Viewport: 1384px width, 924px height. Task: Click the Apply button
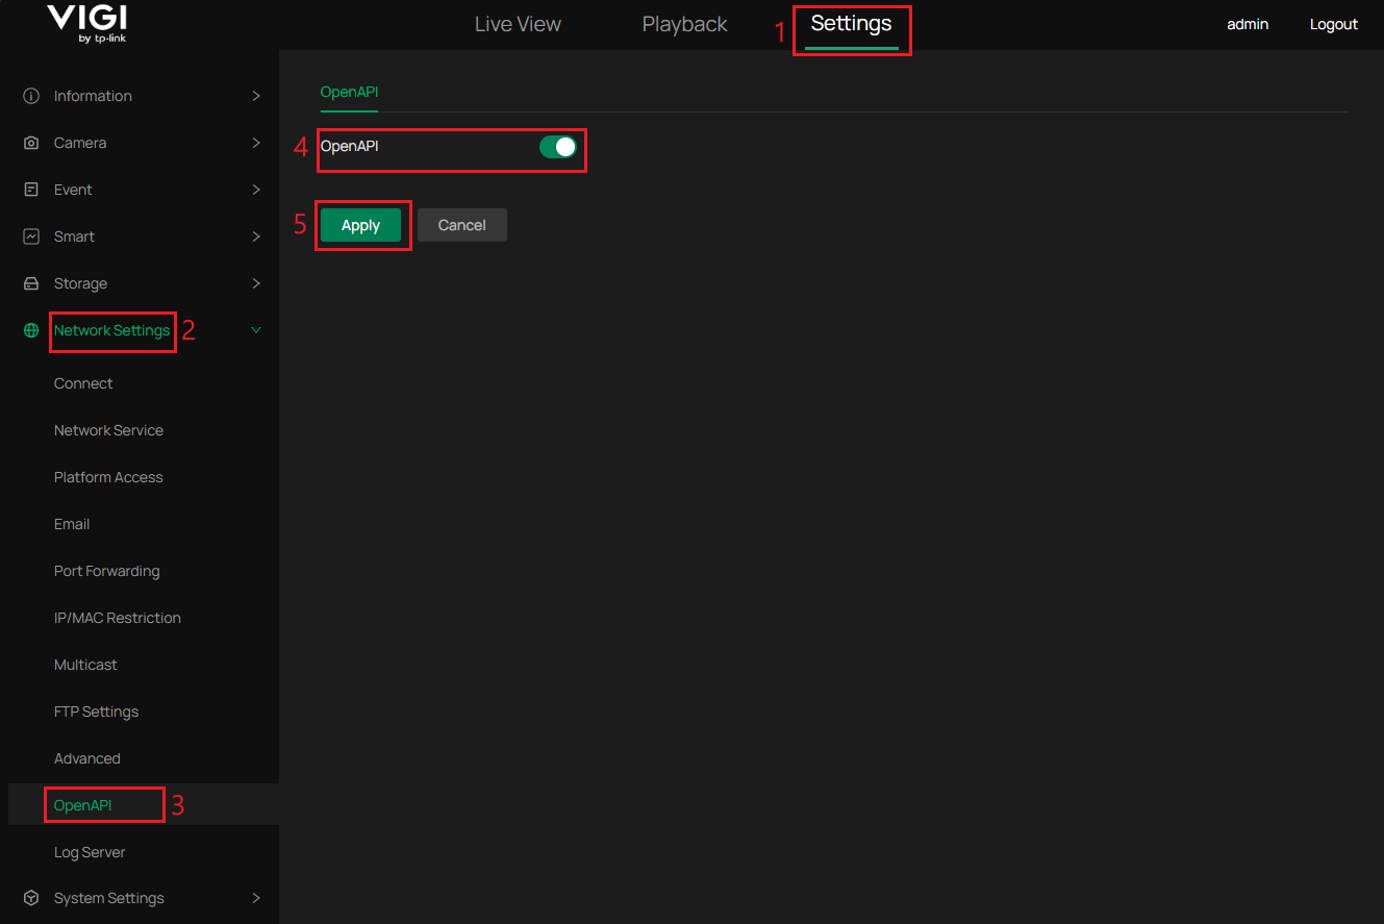click(361, 225)
